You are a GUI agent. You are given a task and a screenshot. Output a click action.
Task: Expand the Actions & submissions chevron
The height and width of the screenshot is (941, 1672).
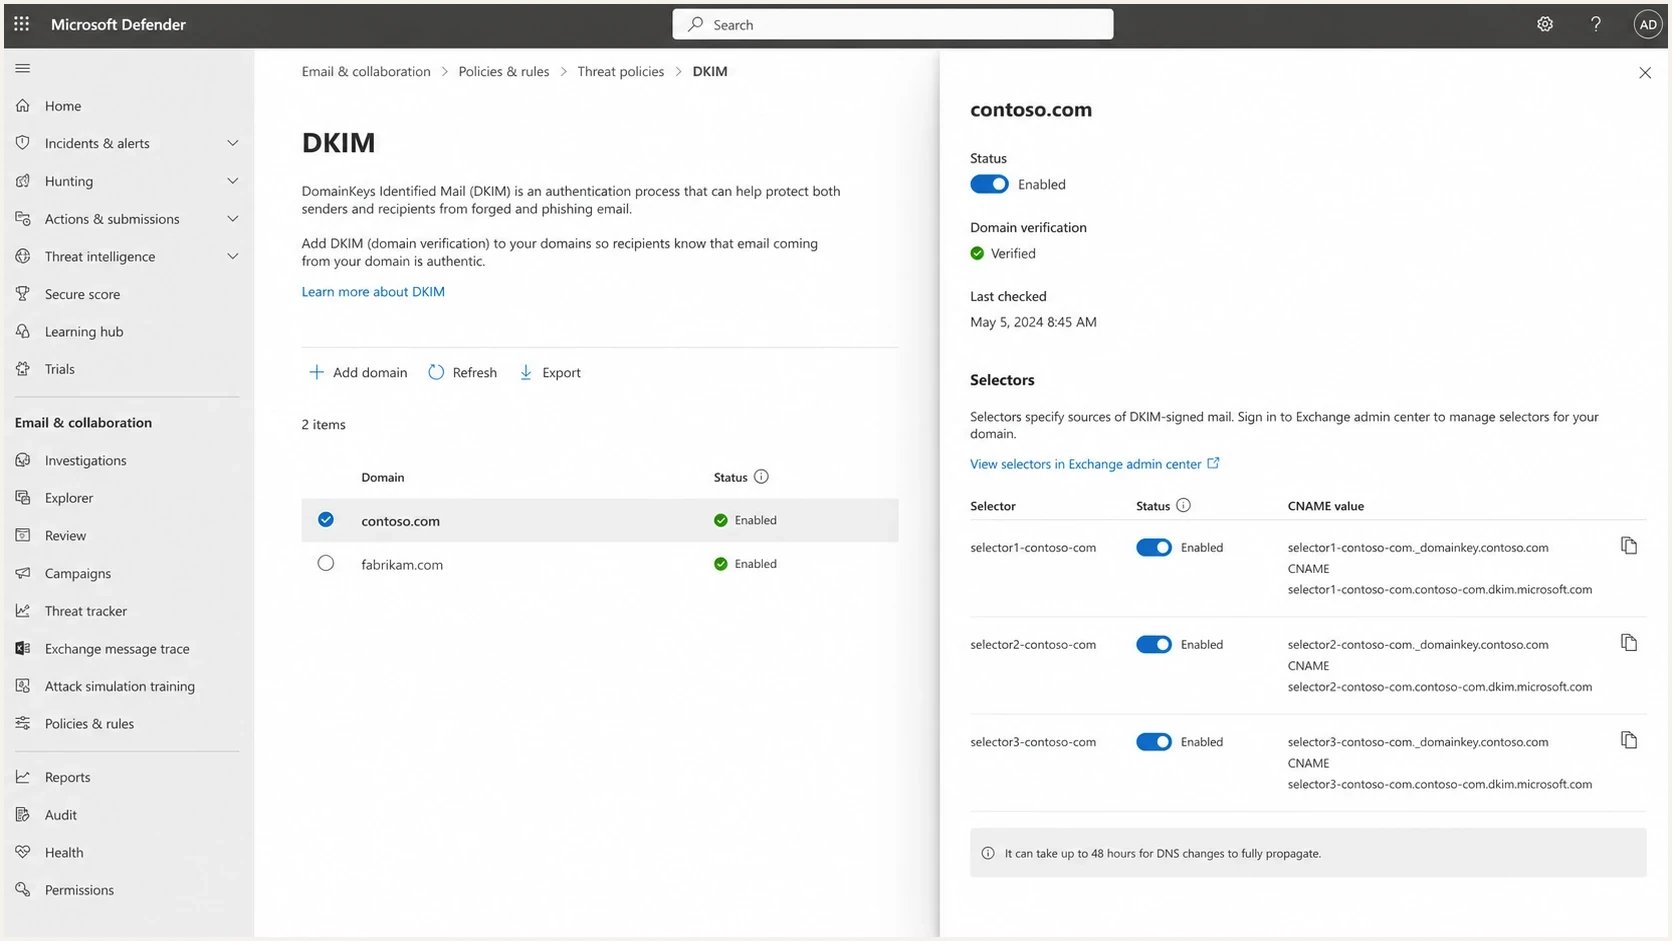coord(233,218)
